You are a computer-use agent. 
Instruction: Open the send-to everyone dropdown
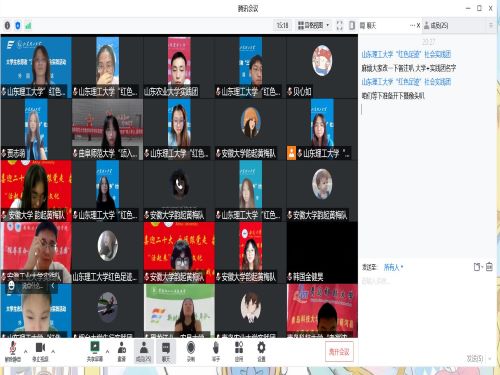[394, 267]
